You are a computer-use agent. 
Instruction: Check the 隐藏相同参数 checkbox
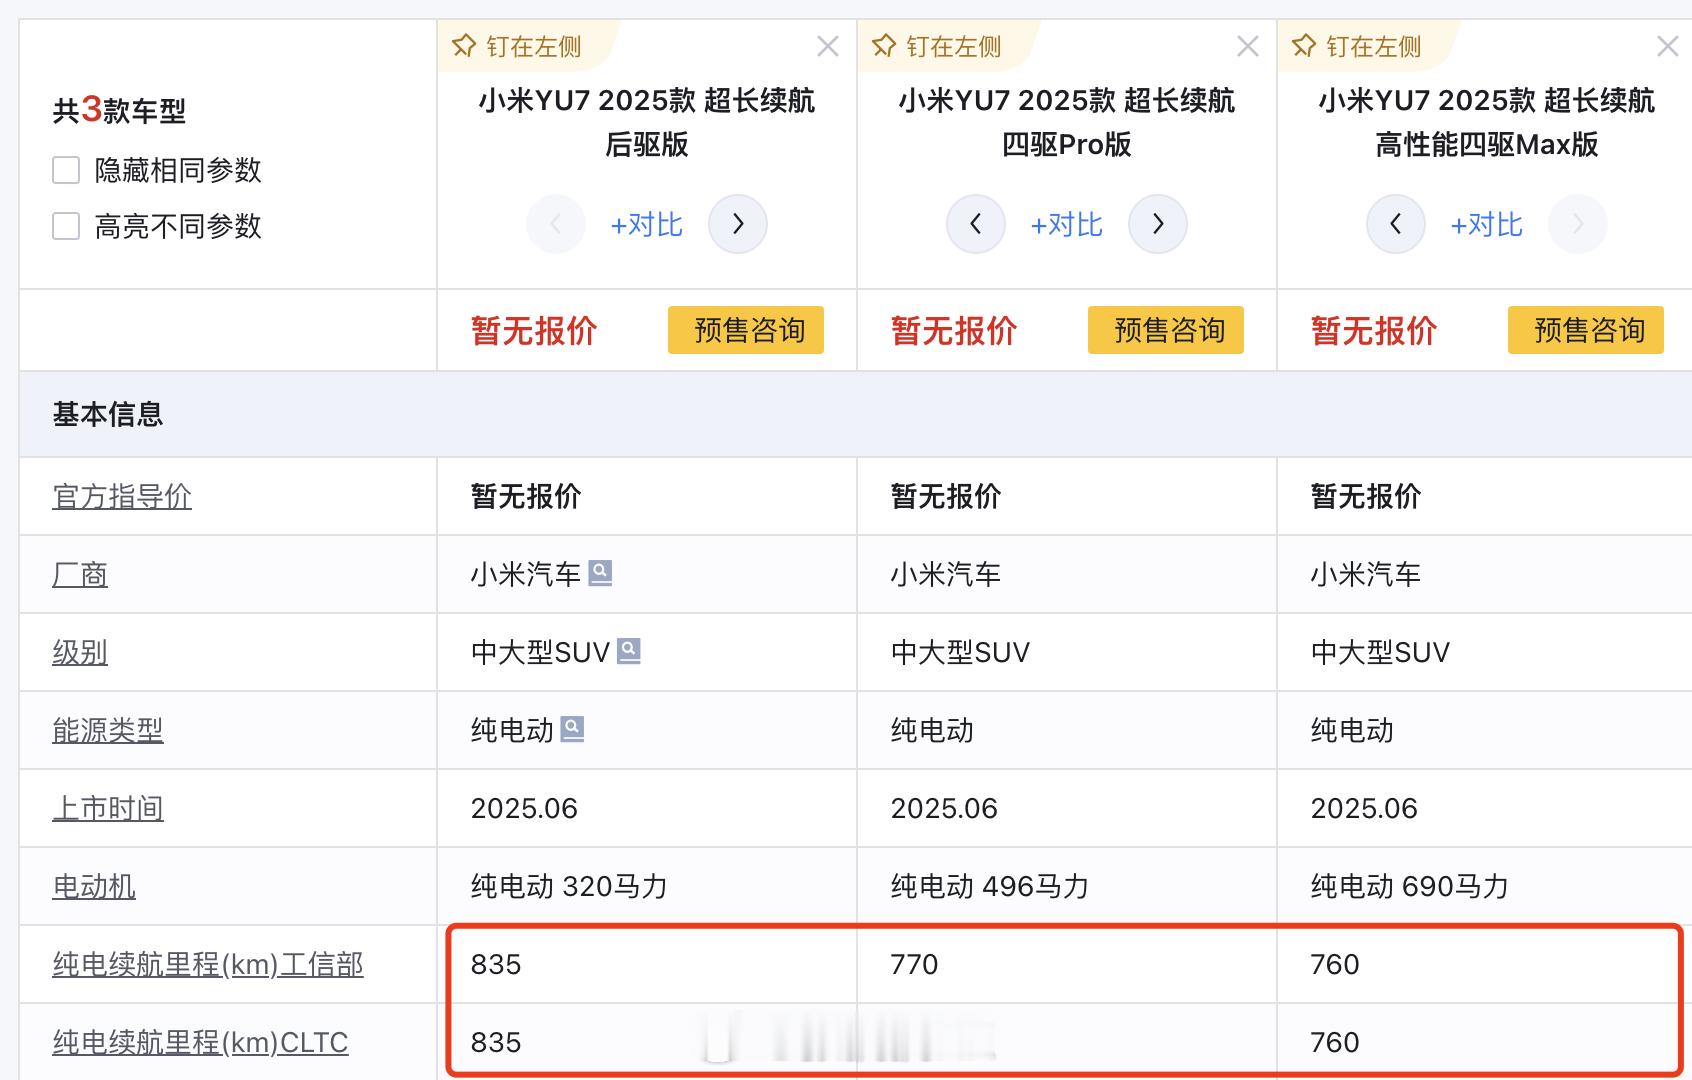66,170
